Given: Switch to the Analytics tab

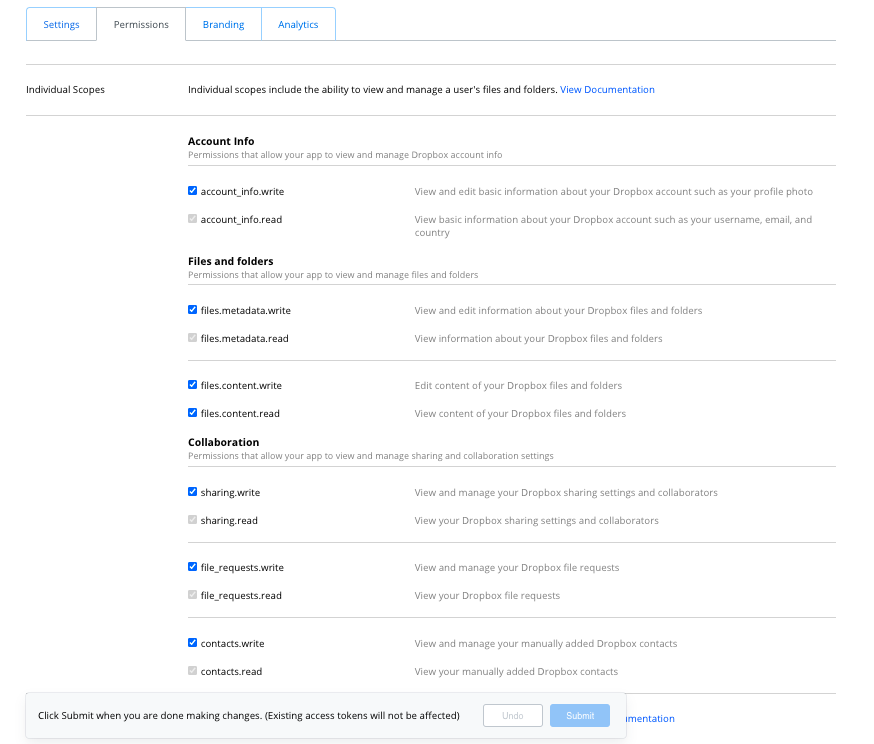Looking at the screenshot, I should pos(297,24).
